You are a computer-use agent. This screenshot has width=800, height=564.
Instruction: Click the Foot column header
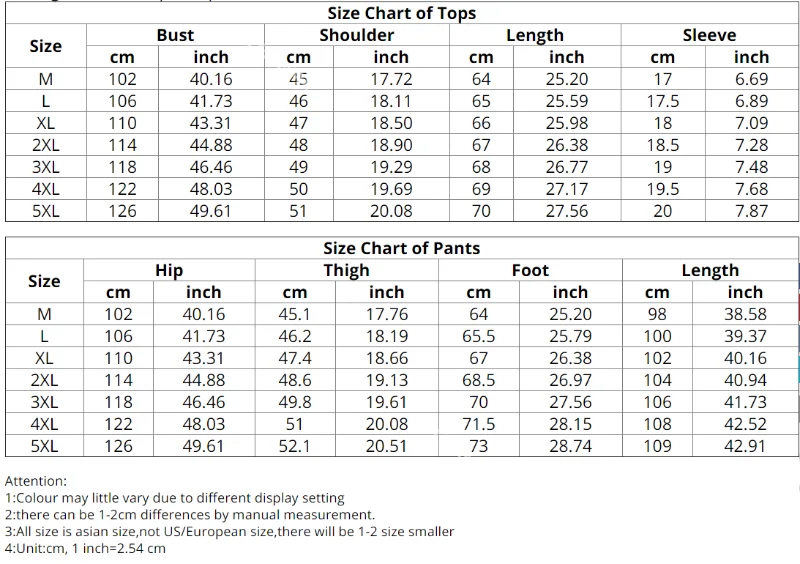(x=530, y=270)
